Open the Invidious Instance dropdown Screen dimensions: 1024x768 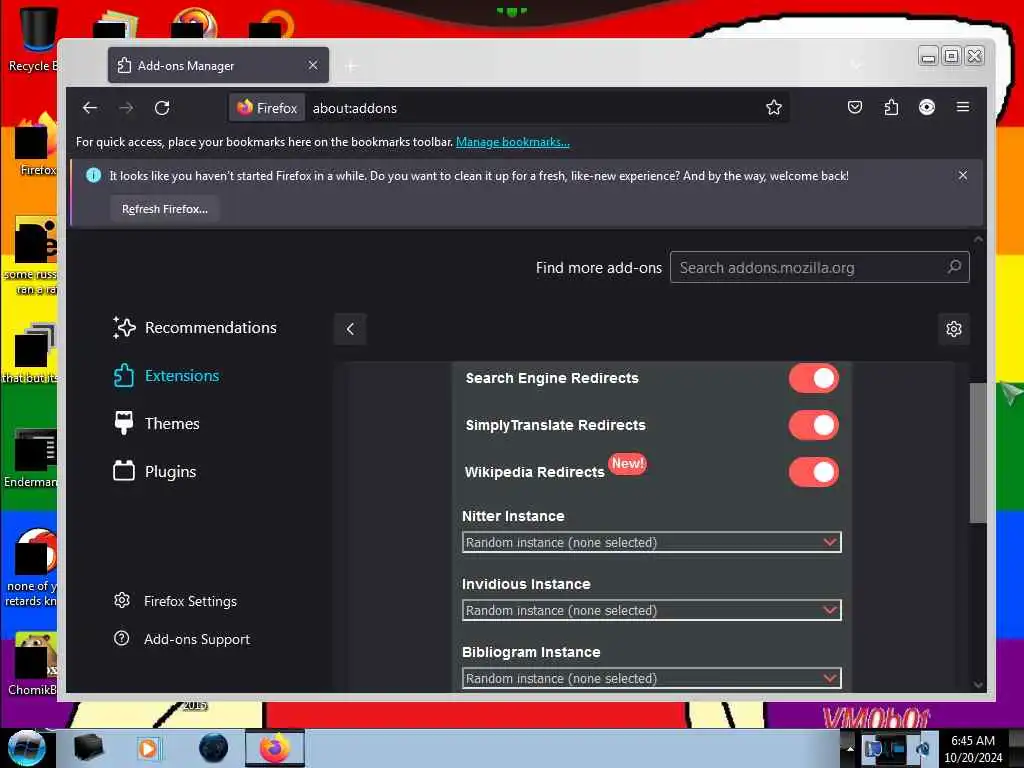coord(651,610)
